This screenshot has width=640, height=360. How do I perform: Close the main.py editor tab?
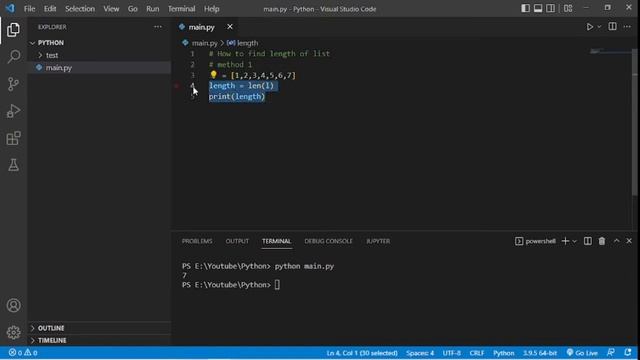point(230,27)
